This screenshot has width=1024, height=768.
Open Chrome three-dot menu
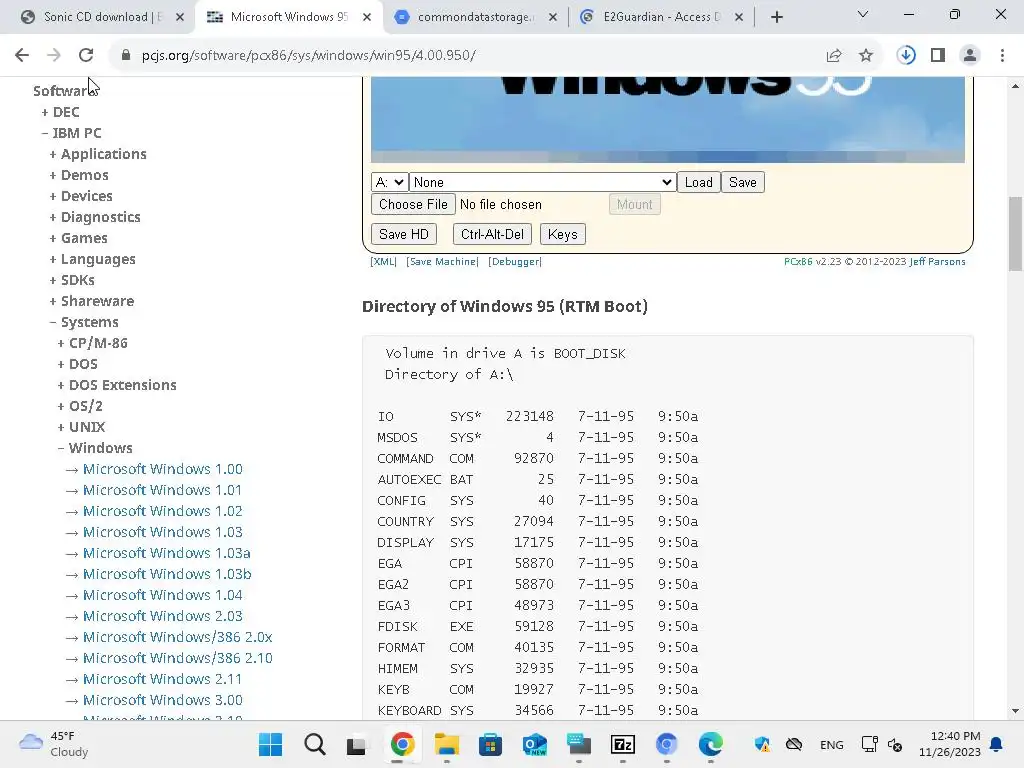click(1002, 56)
